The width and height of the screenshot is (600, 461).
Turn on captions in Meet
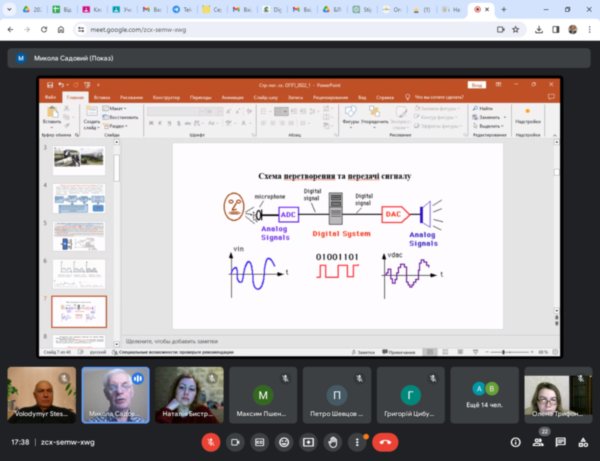[260, 441]
